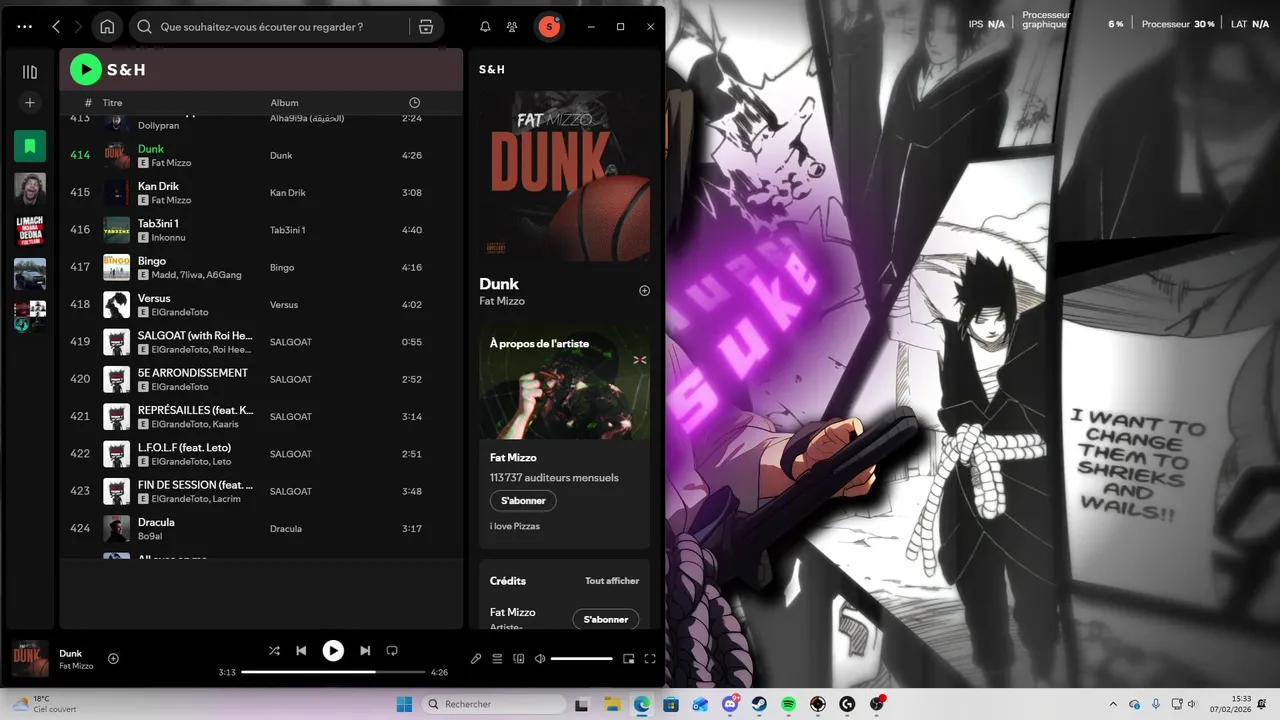Select the track 'Kan Drik' row
Viewport: 1280px width, 720px height.
[261, 193]
